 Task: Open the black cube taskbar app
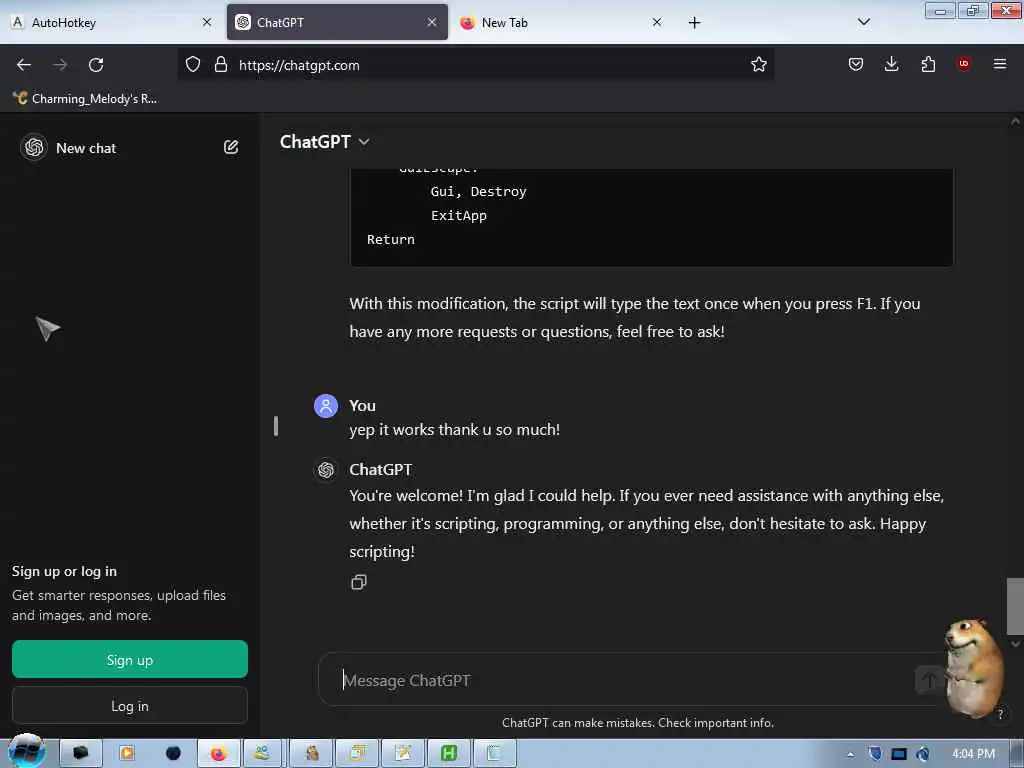coord(81,753)
